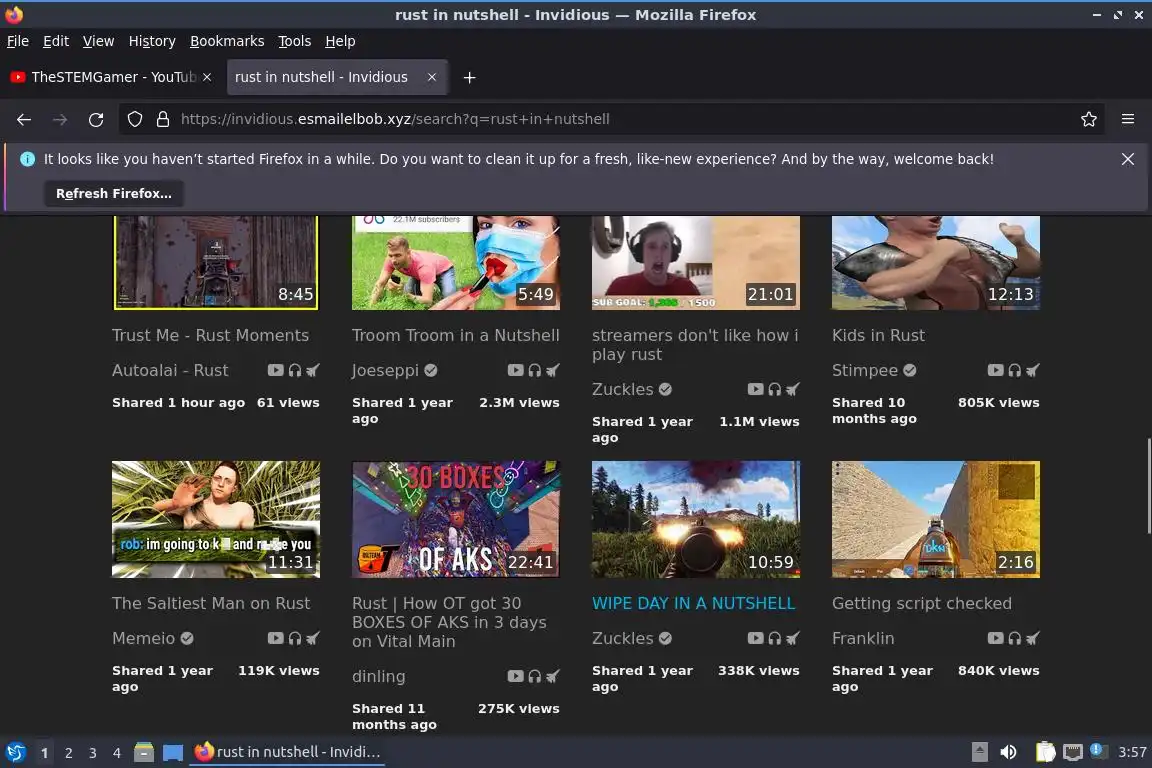Switch to workspace 4 in taskbar
The height and width of the screenshot is (768, 1152).
coord(116,753)
